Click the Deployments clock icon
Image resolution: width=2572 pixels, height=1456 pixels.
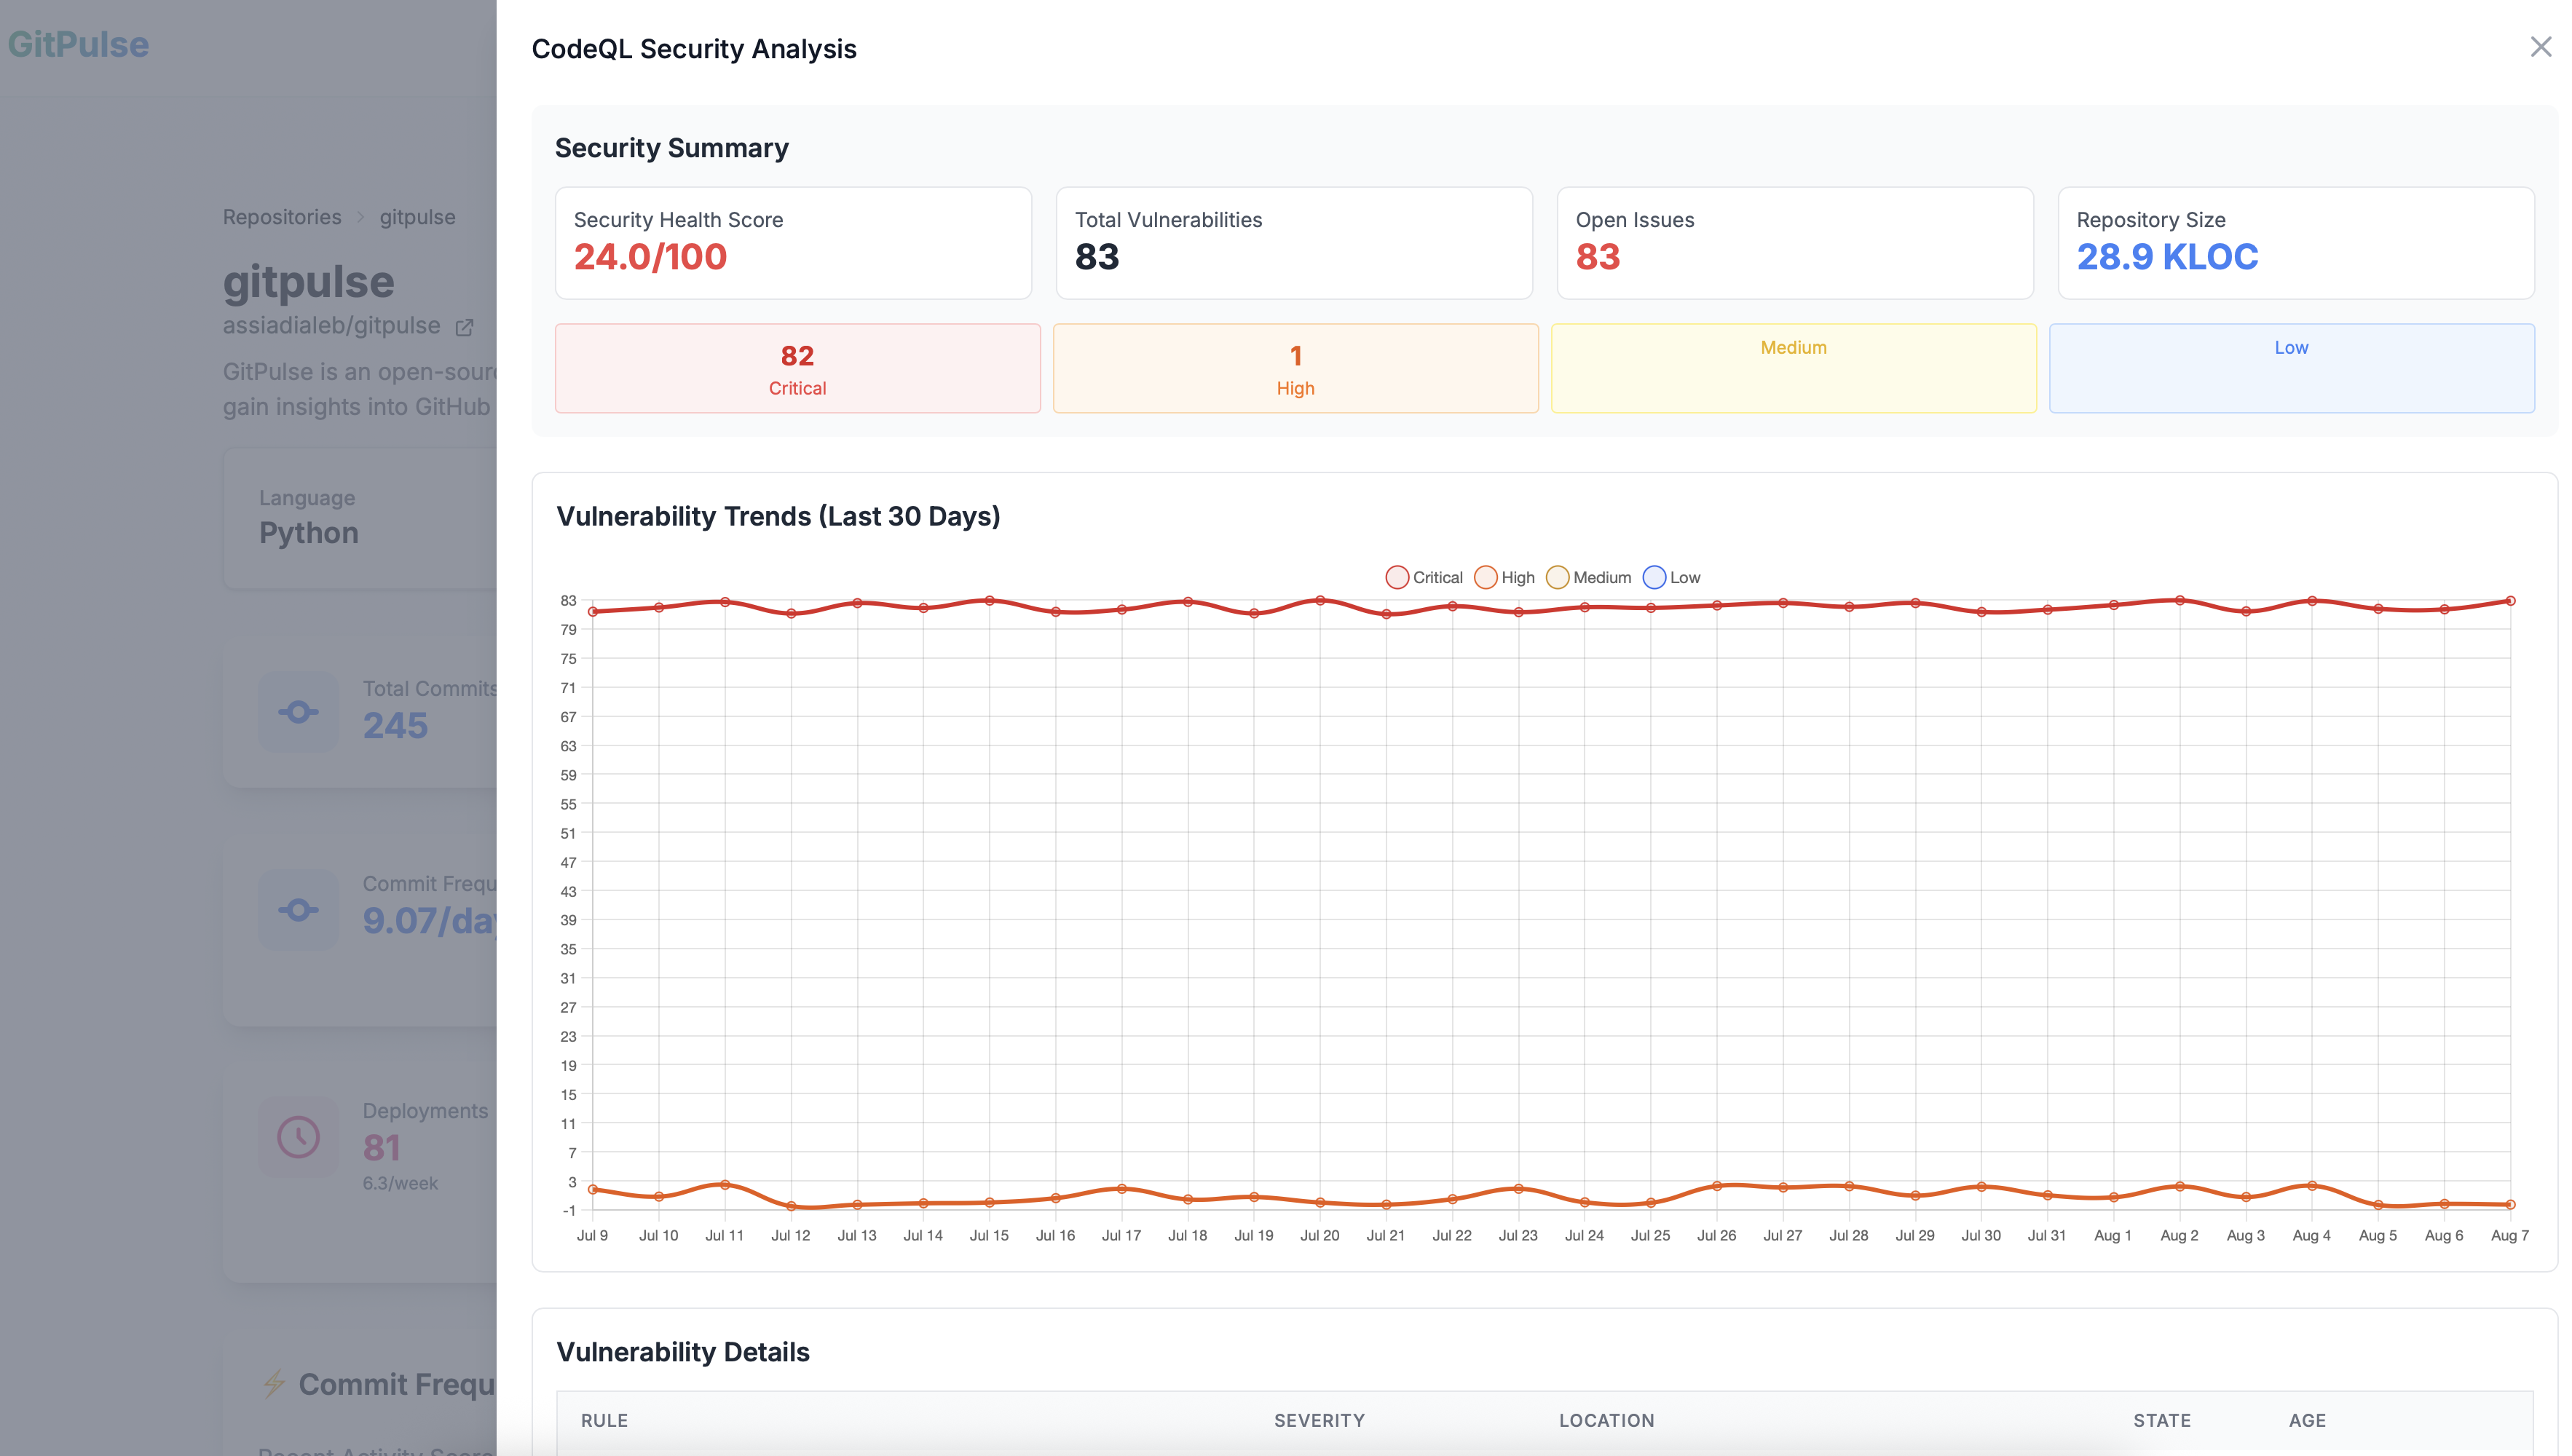tap(298, 1137)
